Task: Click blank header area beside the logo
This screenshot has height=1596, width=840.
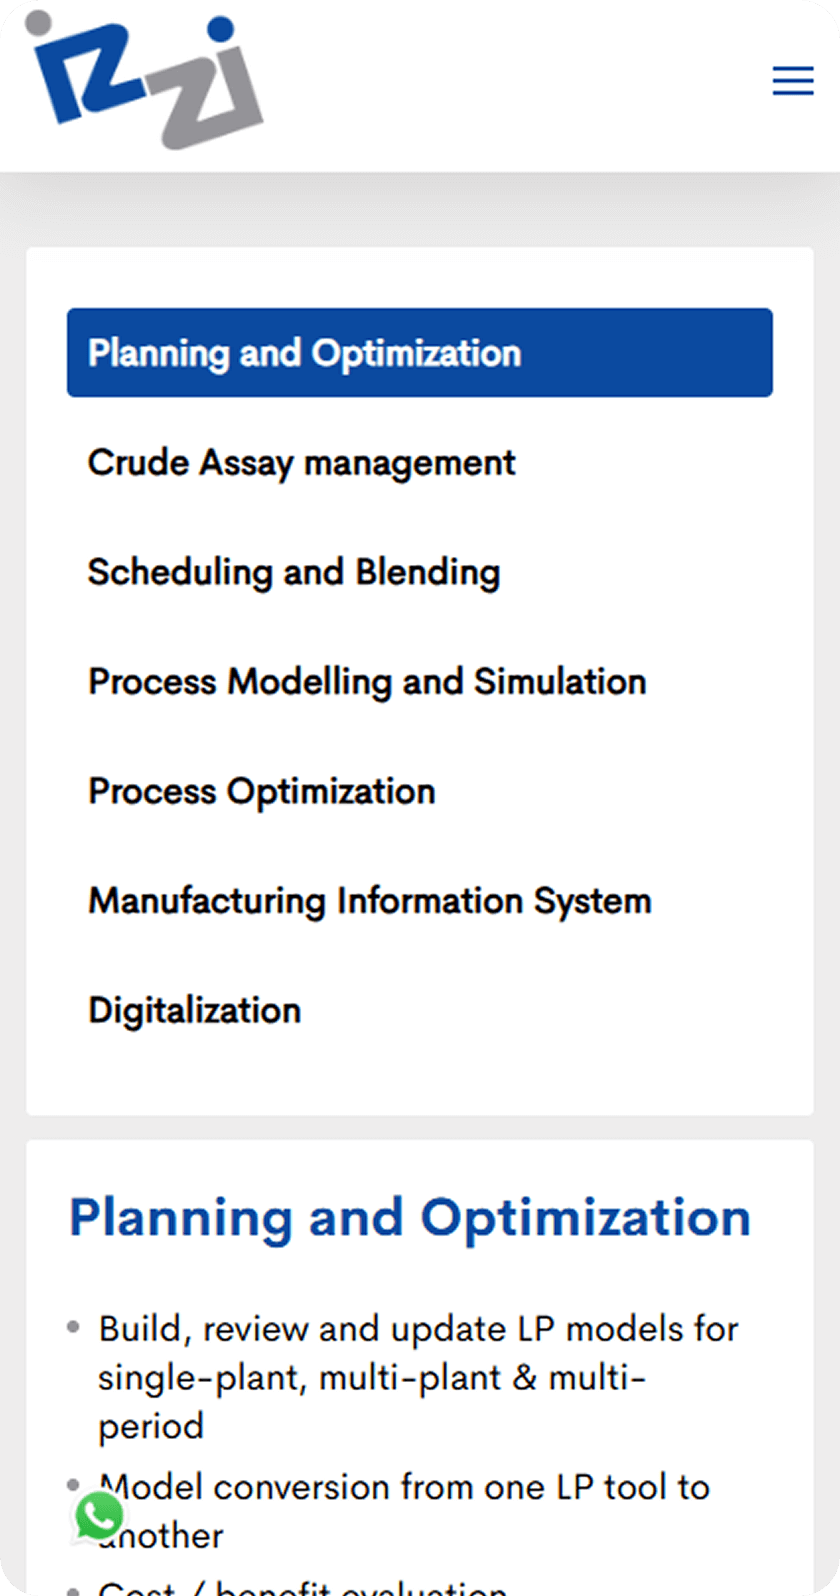Action: [x=500, y=85]
